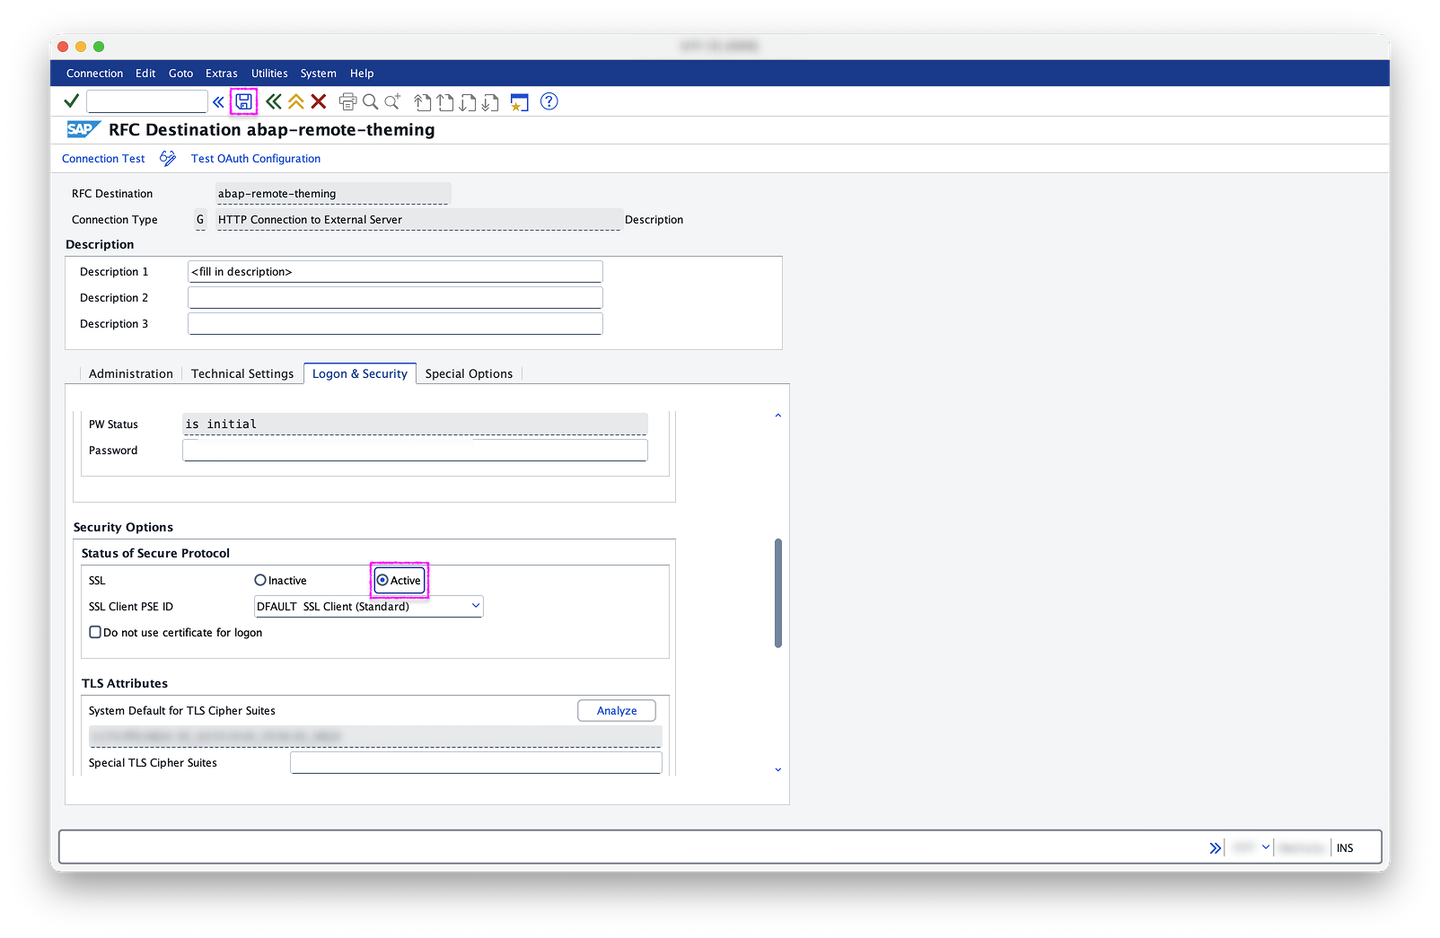Open the Extras menu
Screen dimensions: 1440x938
click(222, 73)
